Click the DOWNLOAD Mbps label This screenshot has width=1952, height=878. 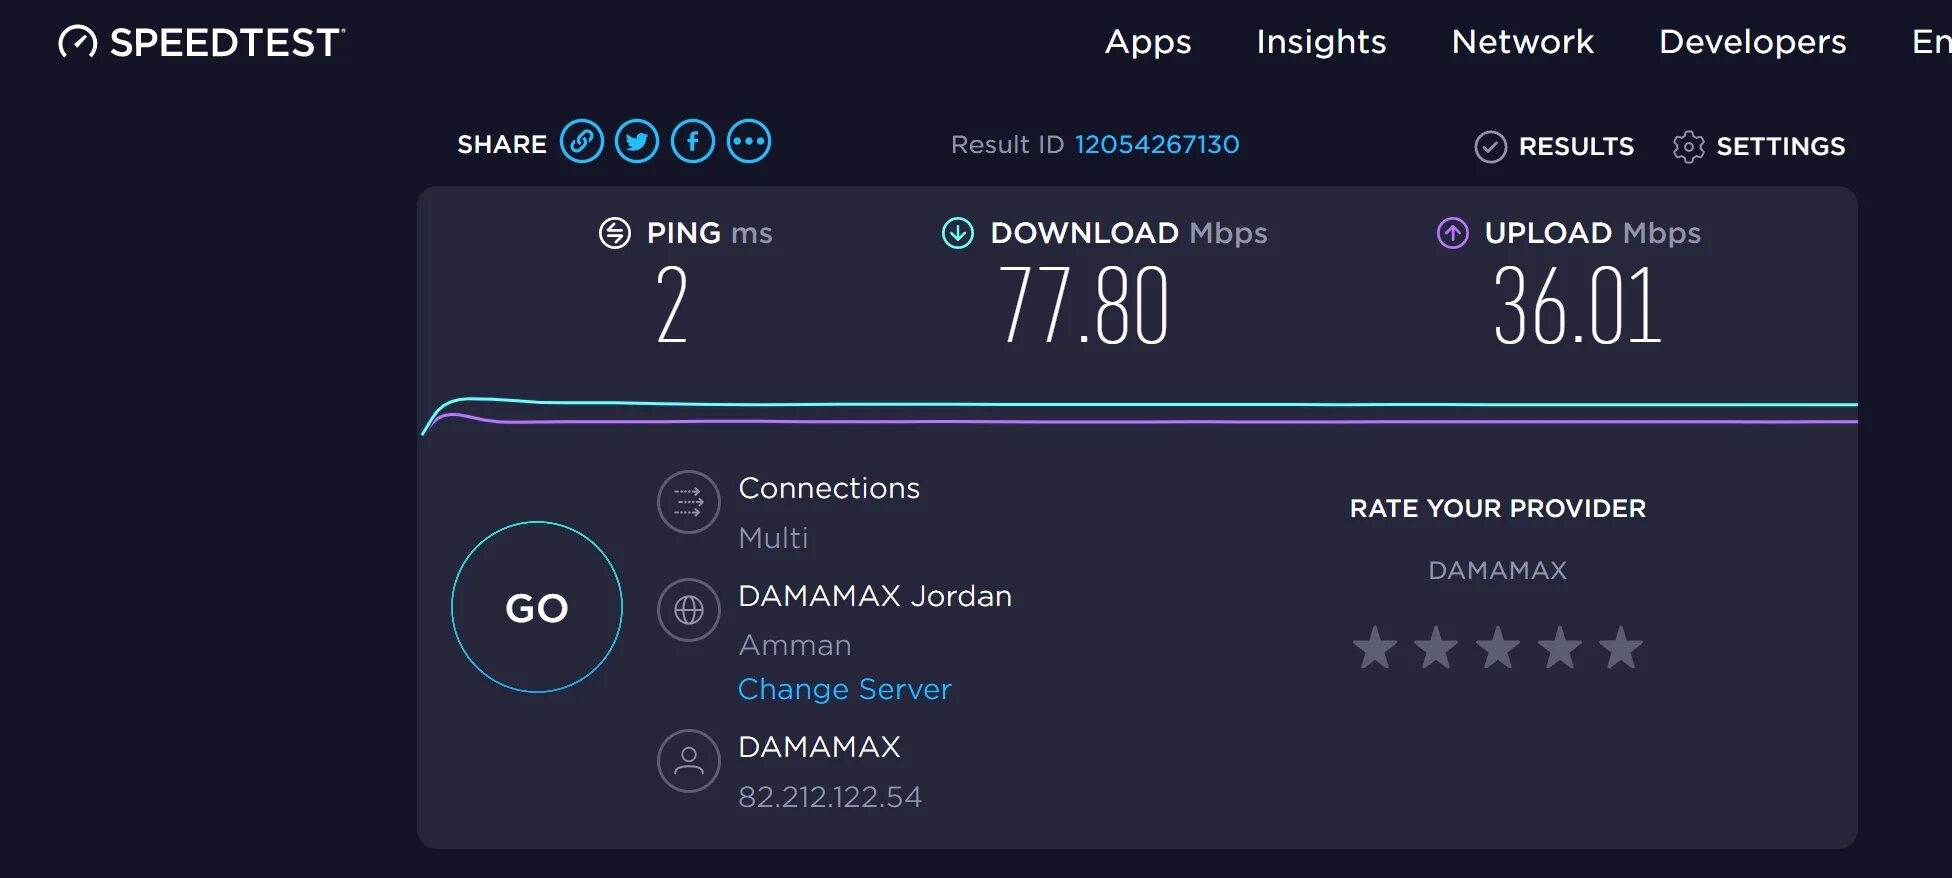click(1129, 233)
